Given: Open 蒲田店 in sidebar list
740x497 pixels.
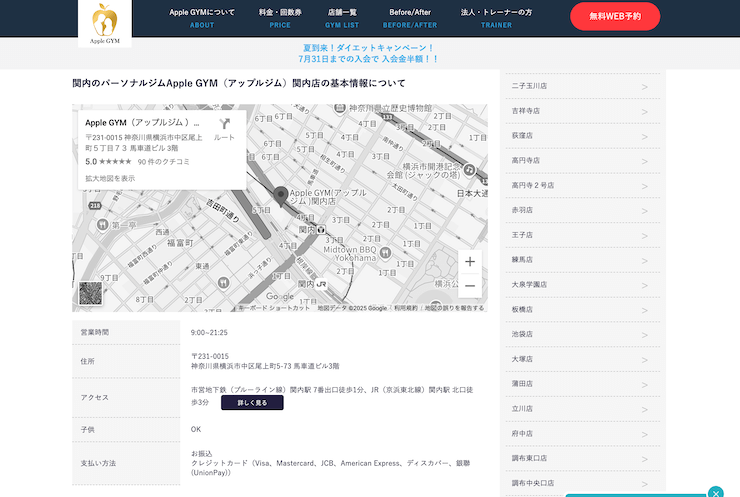Looking at the screenshot, I should [583, 384].
